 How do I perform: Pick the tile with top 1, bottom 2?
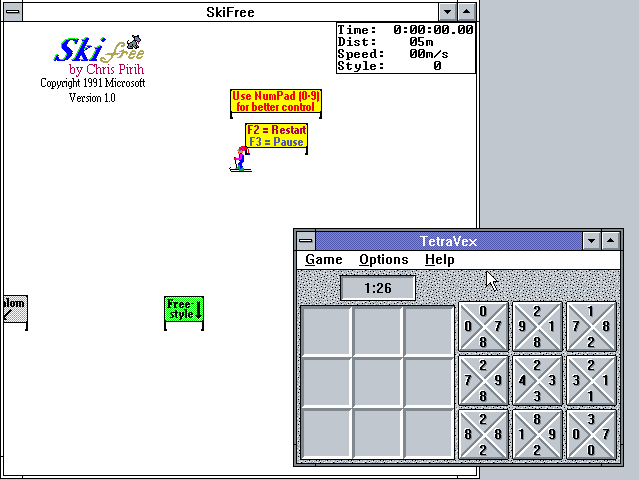(x=591, y=326)
